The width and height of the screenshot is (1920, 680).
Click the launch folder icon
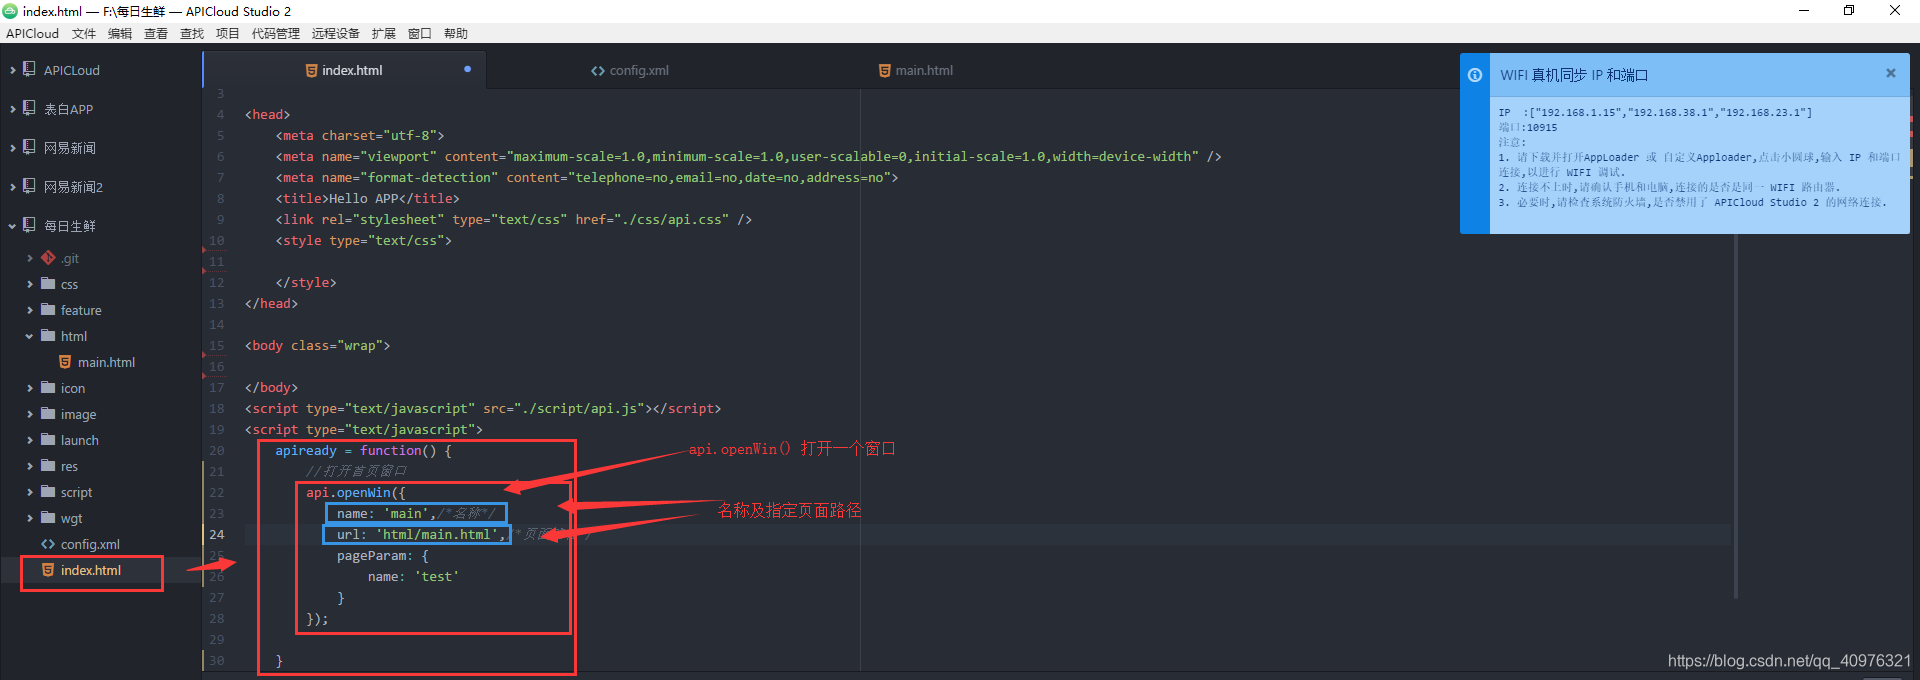click(x=48, y=439)
